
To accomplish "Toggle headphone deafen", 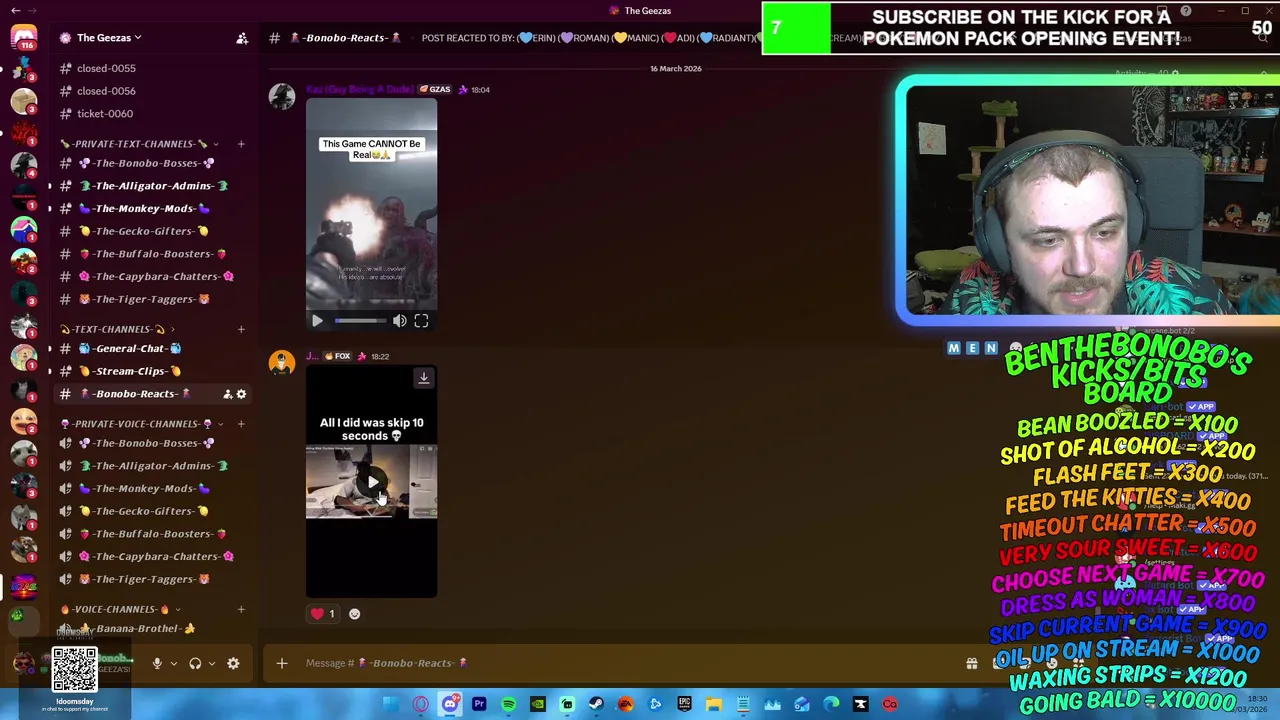I will pos(195,663).
